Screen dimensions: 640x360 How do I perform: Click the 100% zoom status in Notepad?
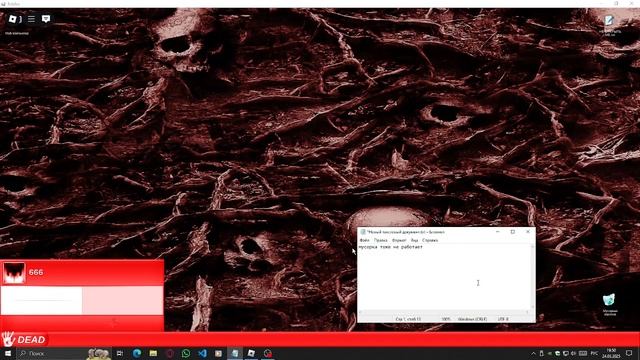pos(446,319)
